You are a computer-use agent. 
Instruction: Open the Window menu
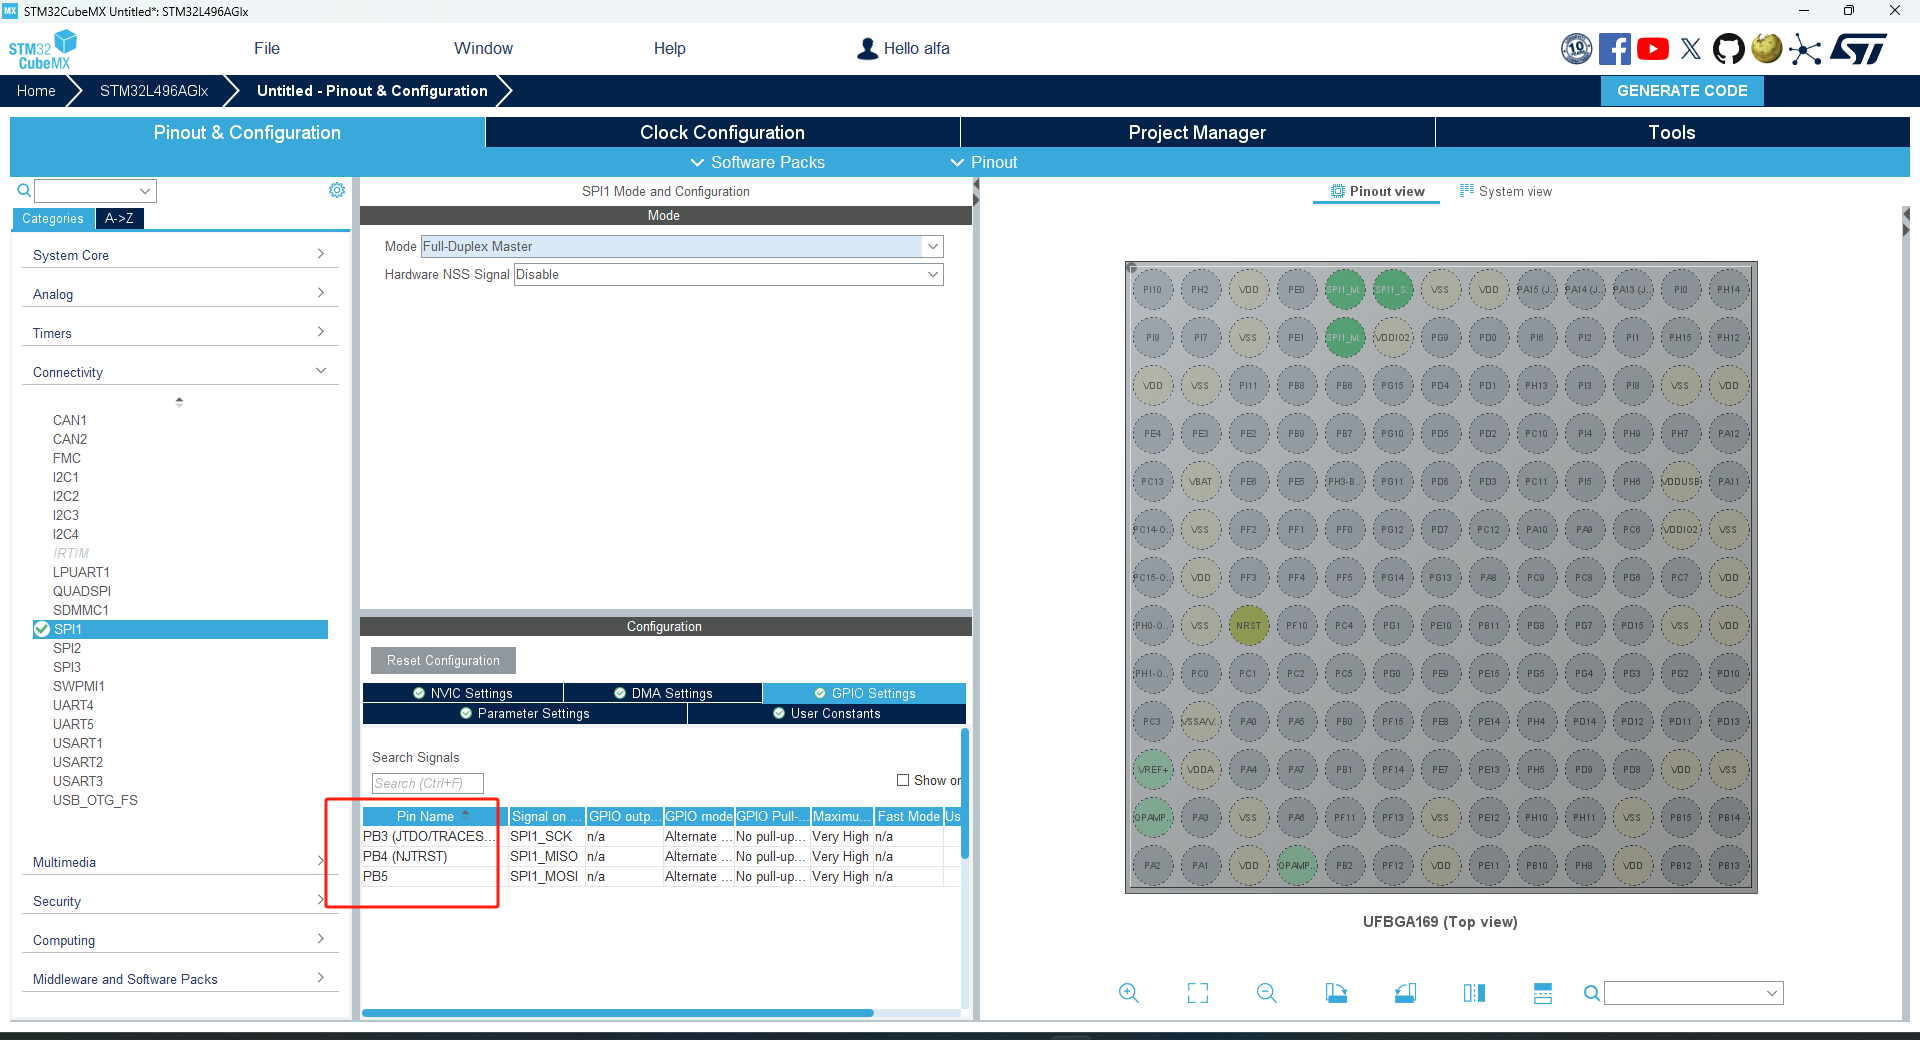483,48
